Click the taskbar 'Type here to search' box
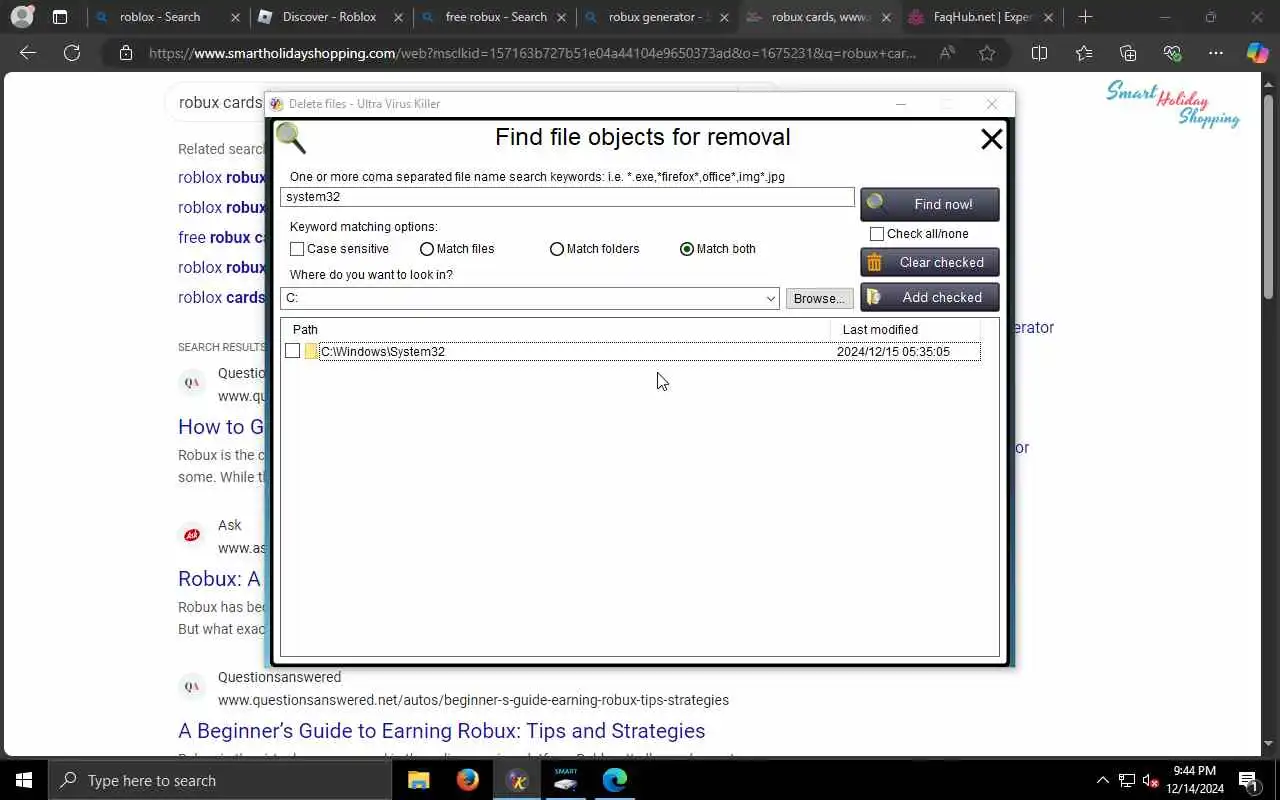 220,780
